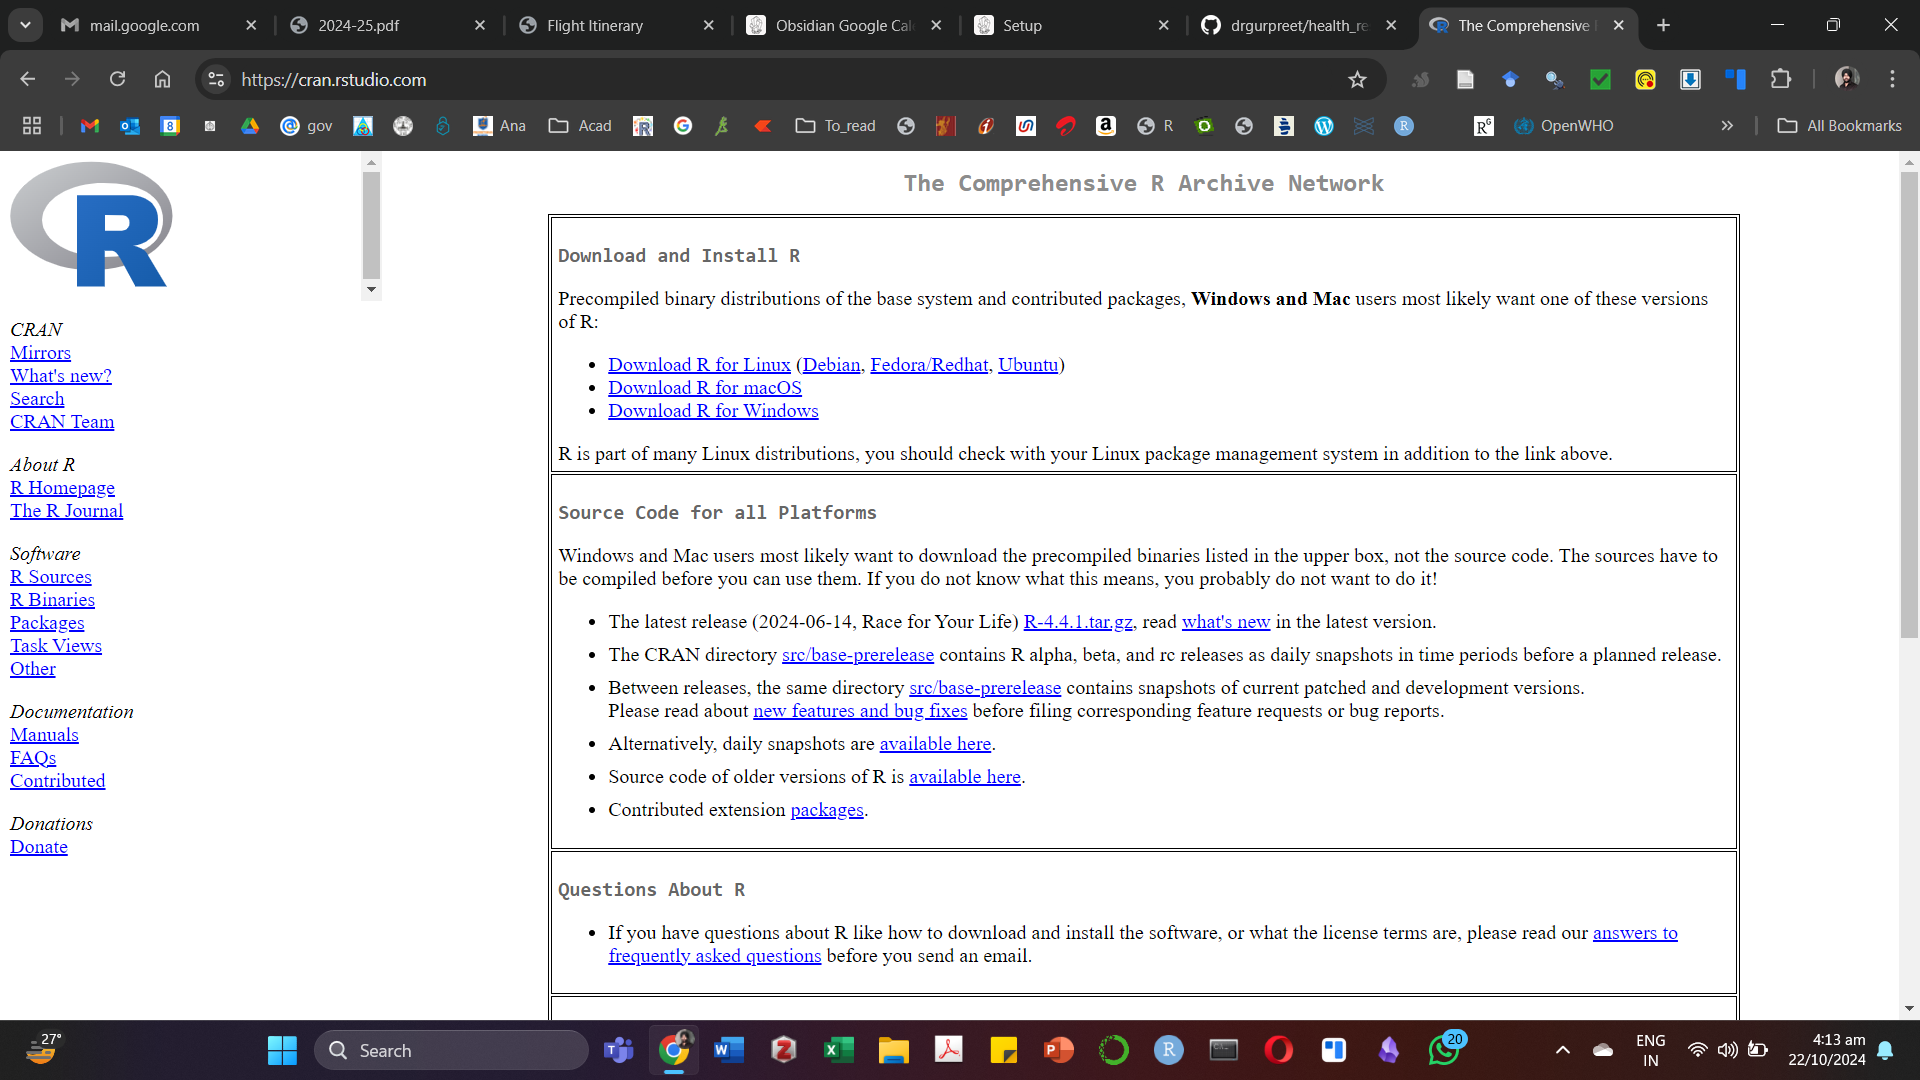Switch to the 2024-25.pdf tab
This screenshot has width=1920, height=1080.
[358, 25]
